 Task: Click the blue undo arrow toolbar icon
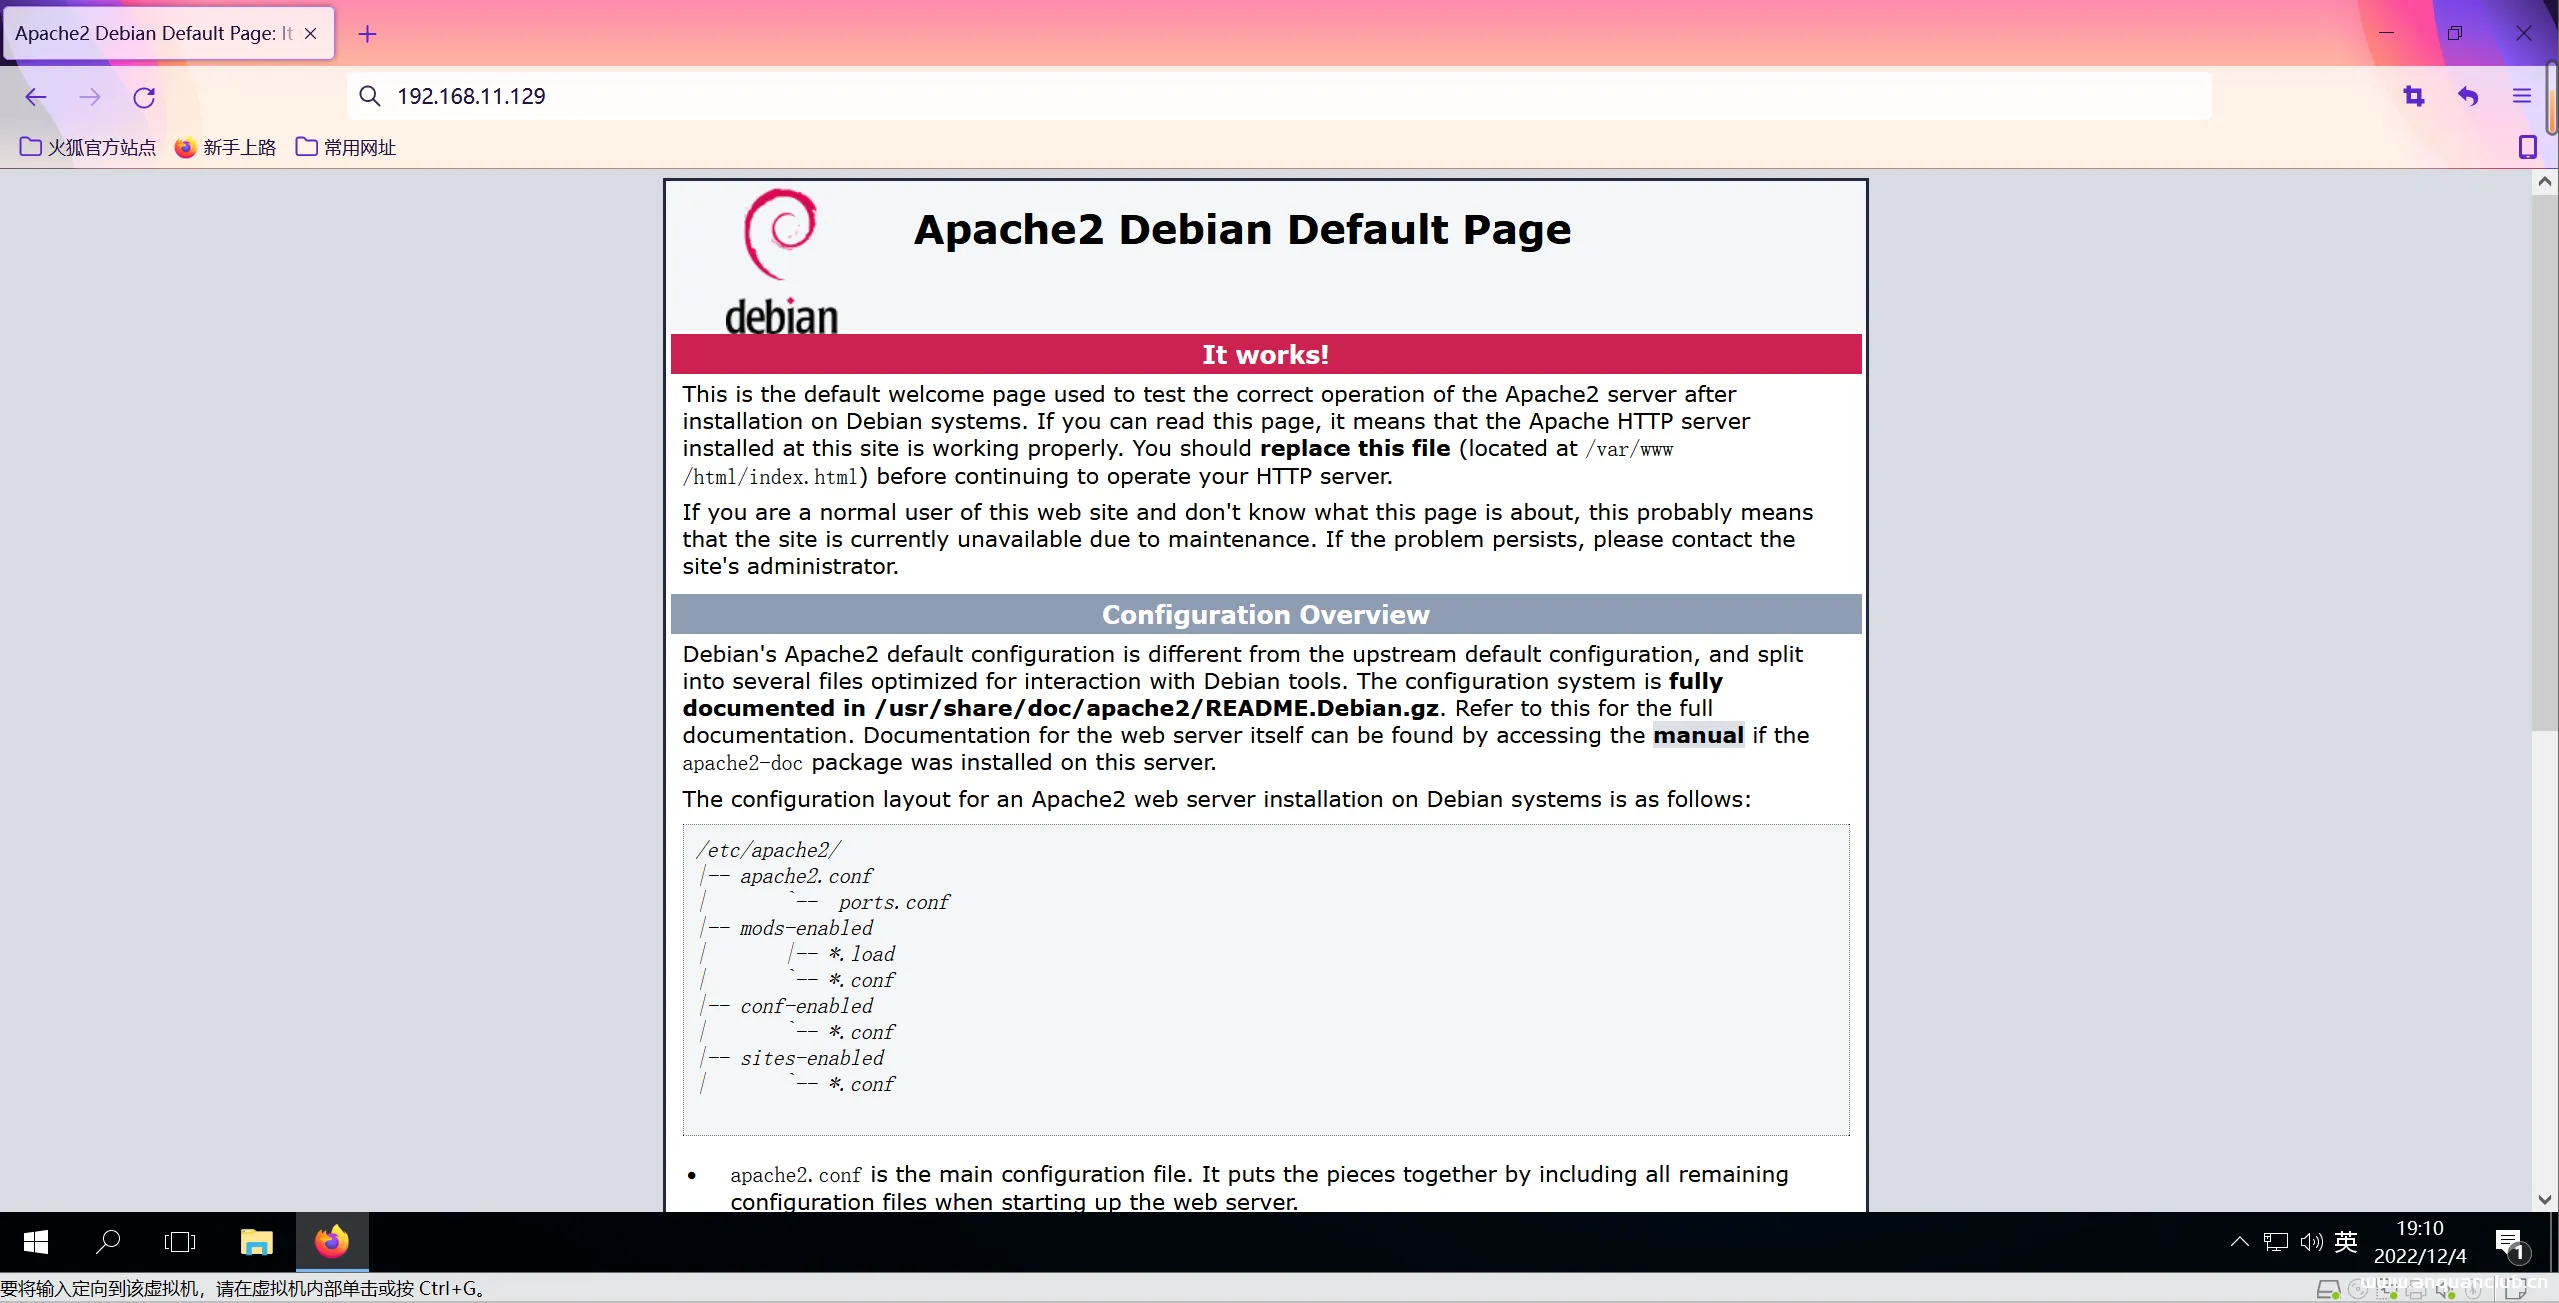[x=2468, y=96]
